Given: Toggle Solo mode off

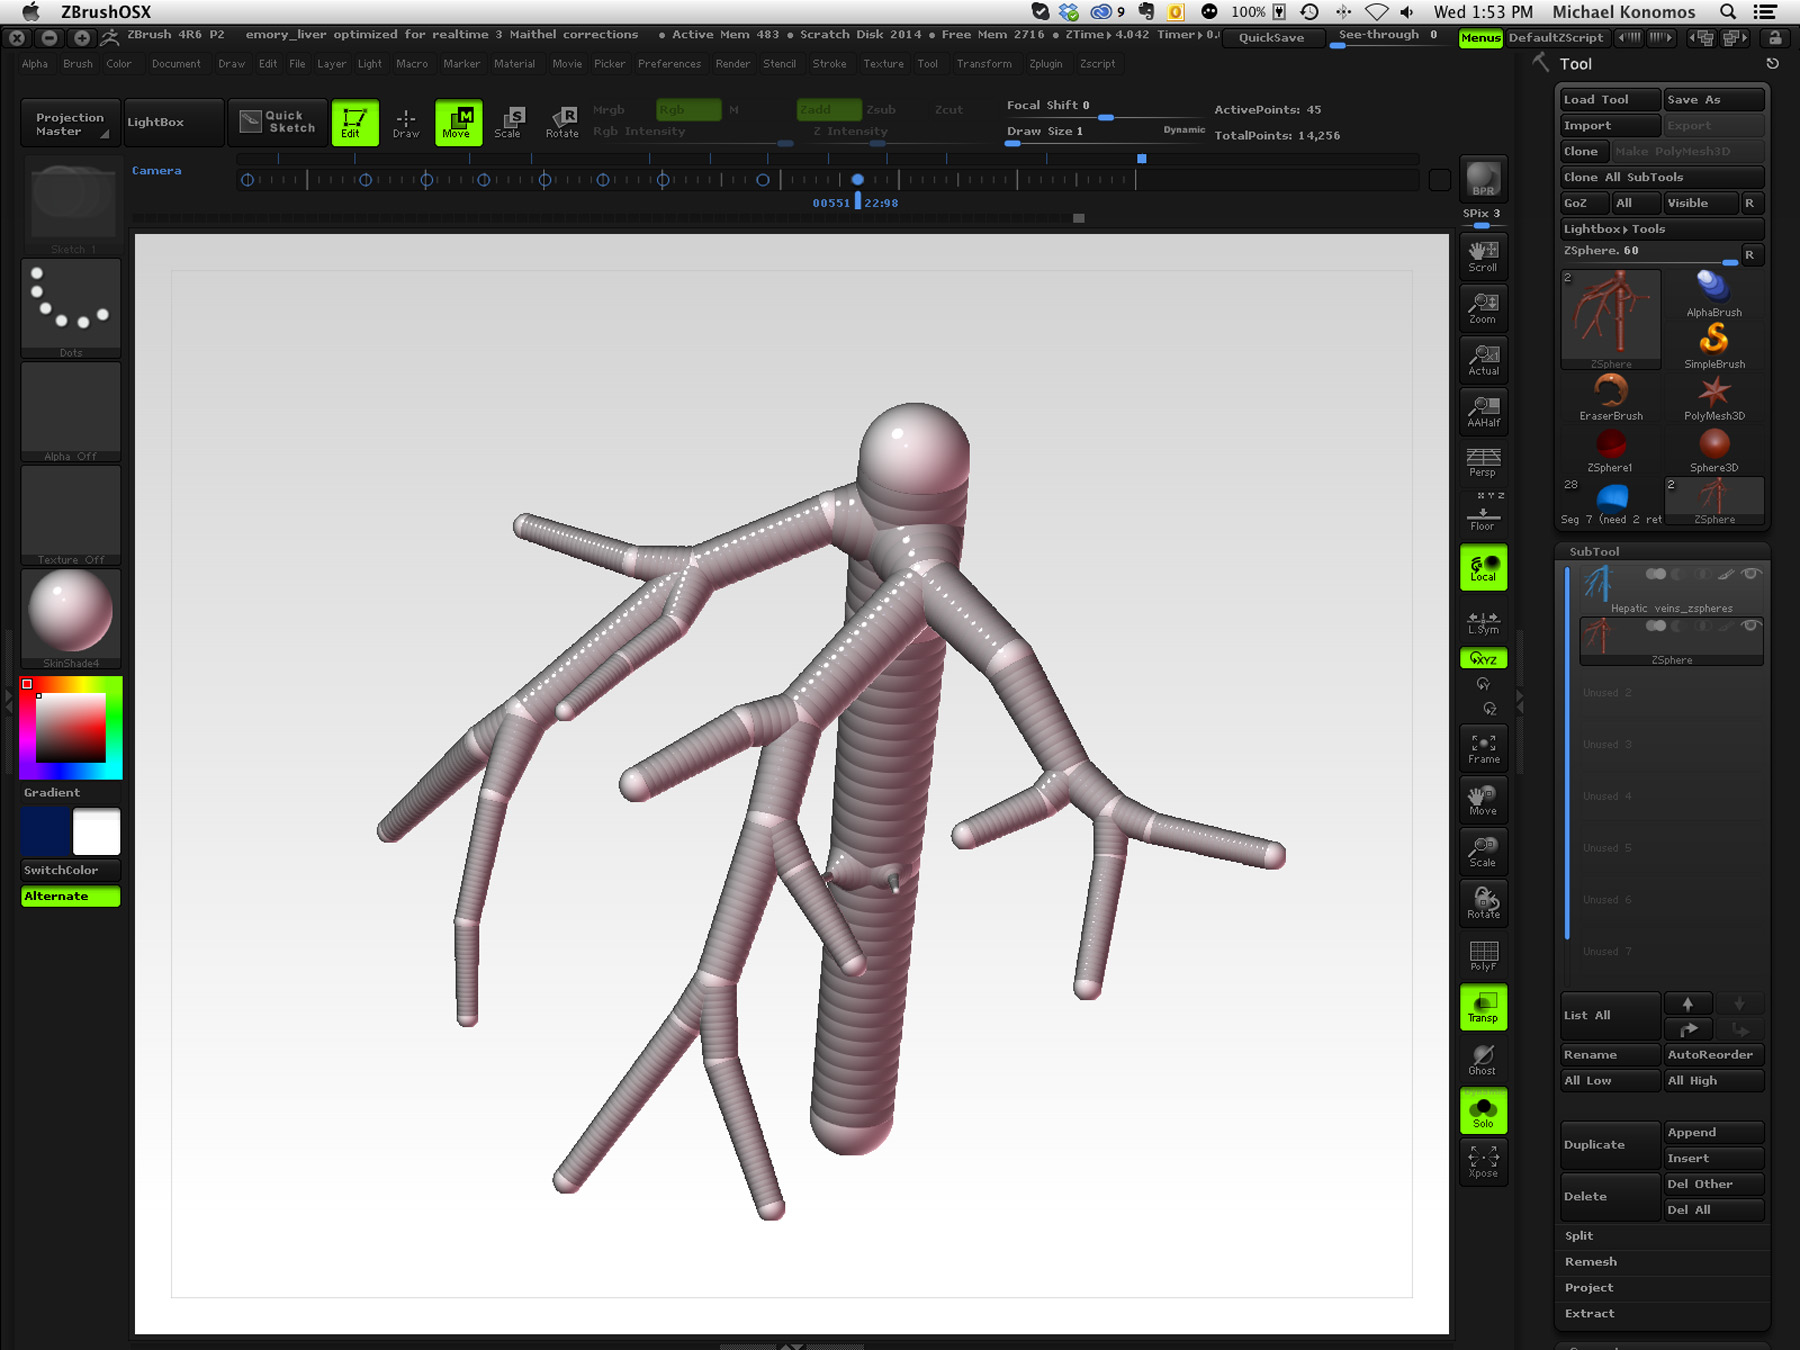Looking at the screenshot, I should (x=1483, y=1111).
